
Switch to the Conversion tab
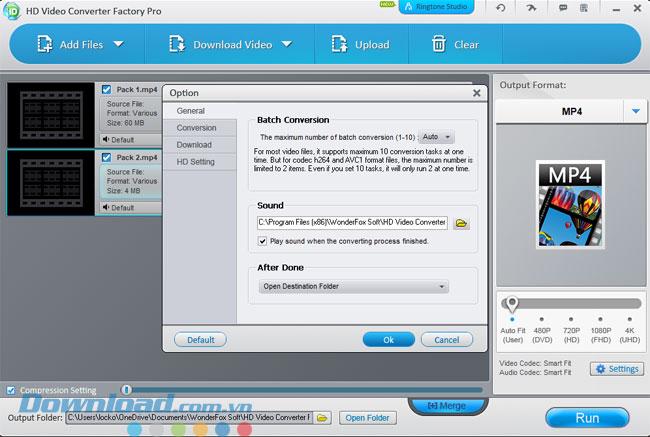(197, 128)
